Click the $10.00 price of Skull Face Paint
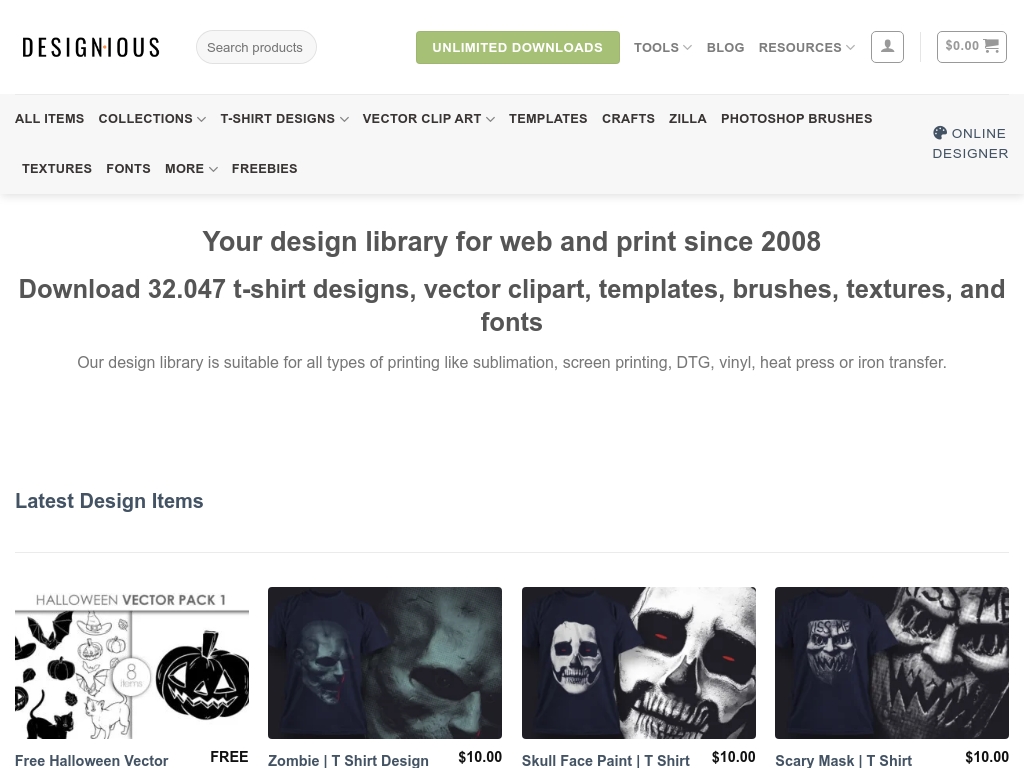Viewport: 1024px width, 768px height. 733,757
